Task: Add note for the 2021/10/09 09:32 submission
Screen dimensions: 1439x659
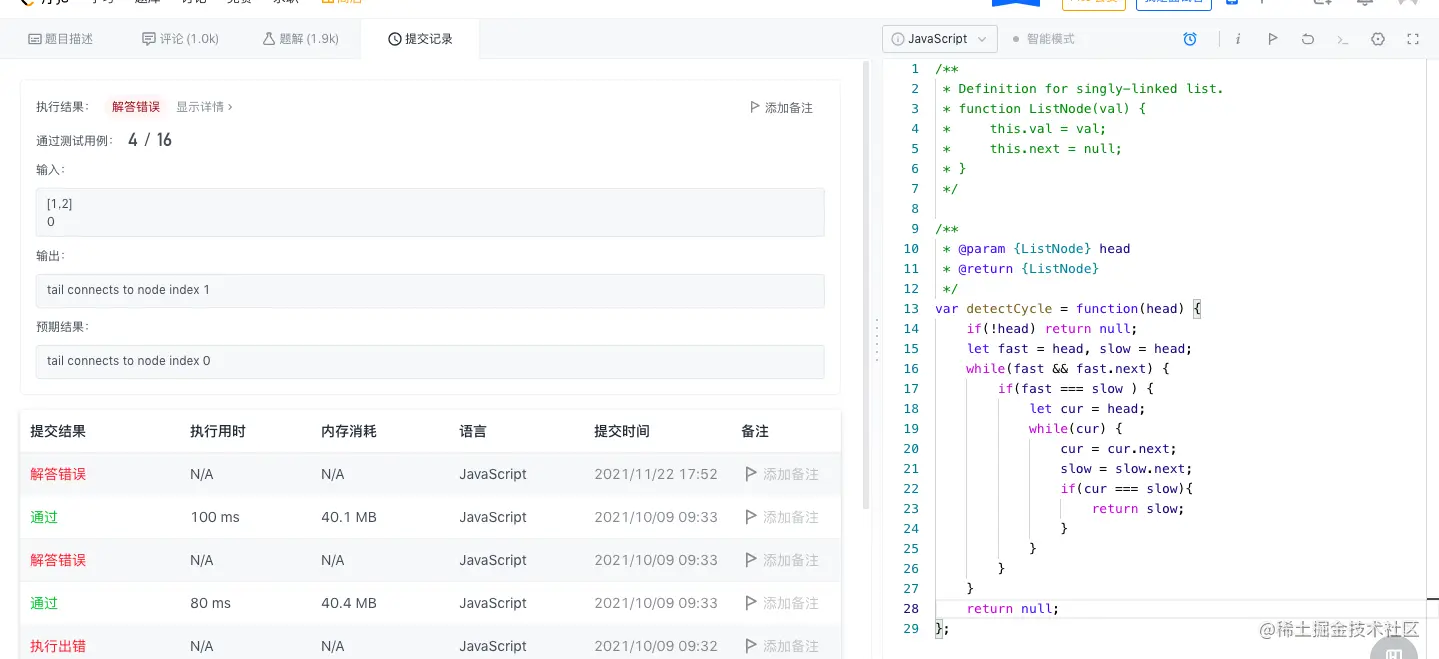Action: [x=782, y=646]
